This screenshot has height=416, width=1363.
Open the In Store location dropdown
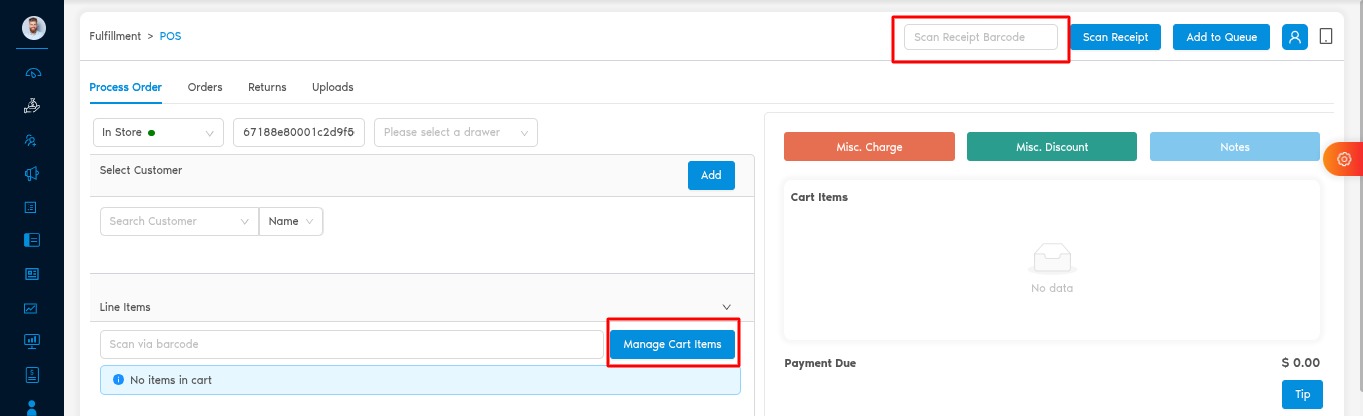pyautogui.click(x=158, y=132)
